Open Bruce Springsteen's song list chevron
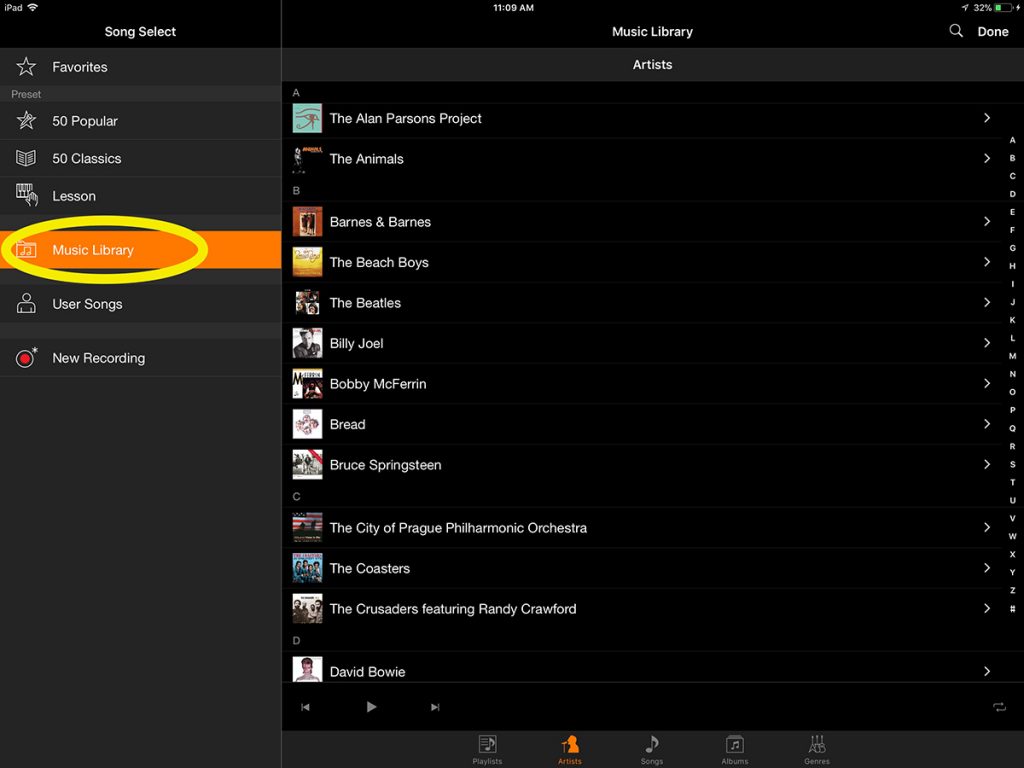This screenshot has width=1024, height=768. point(988,464)
